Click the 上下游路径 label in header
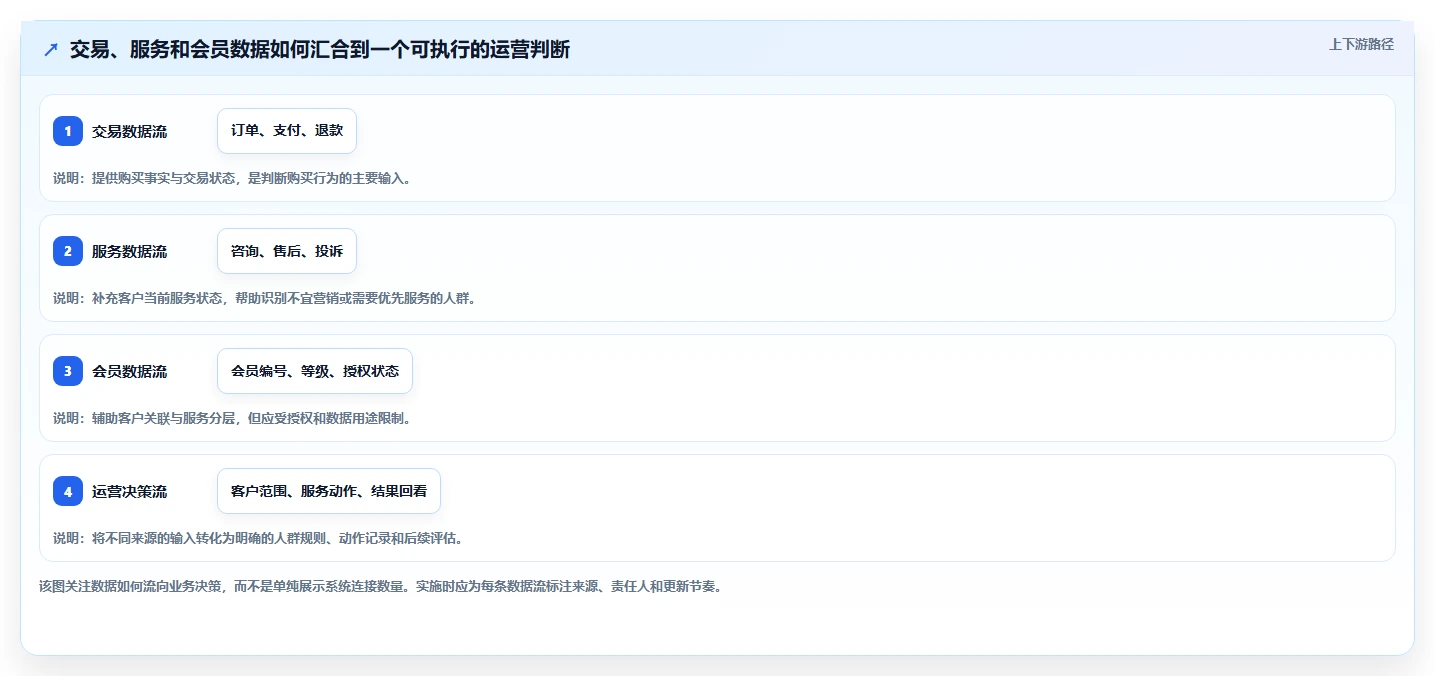The height and width of the screenshot is (676, 1435). tap(1361, 44)
